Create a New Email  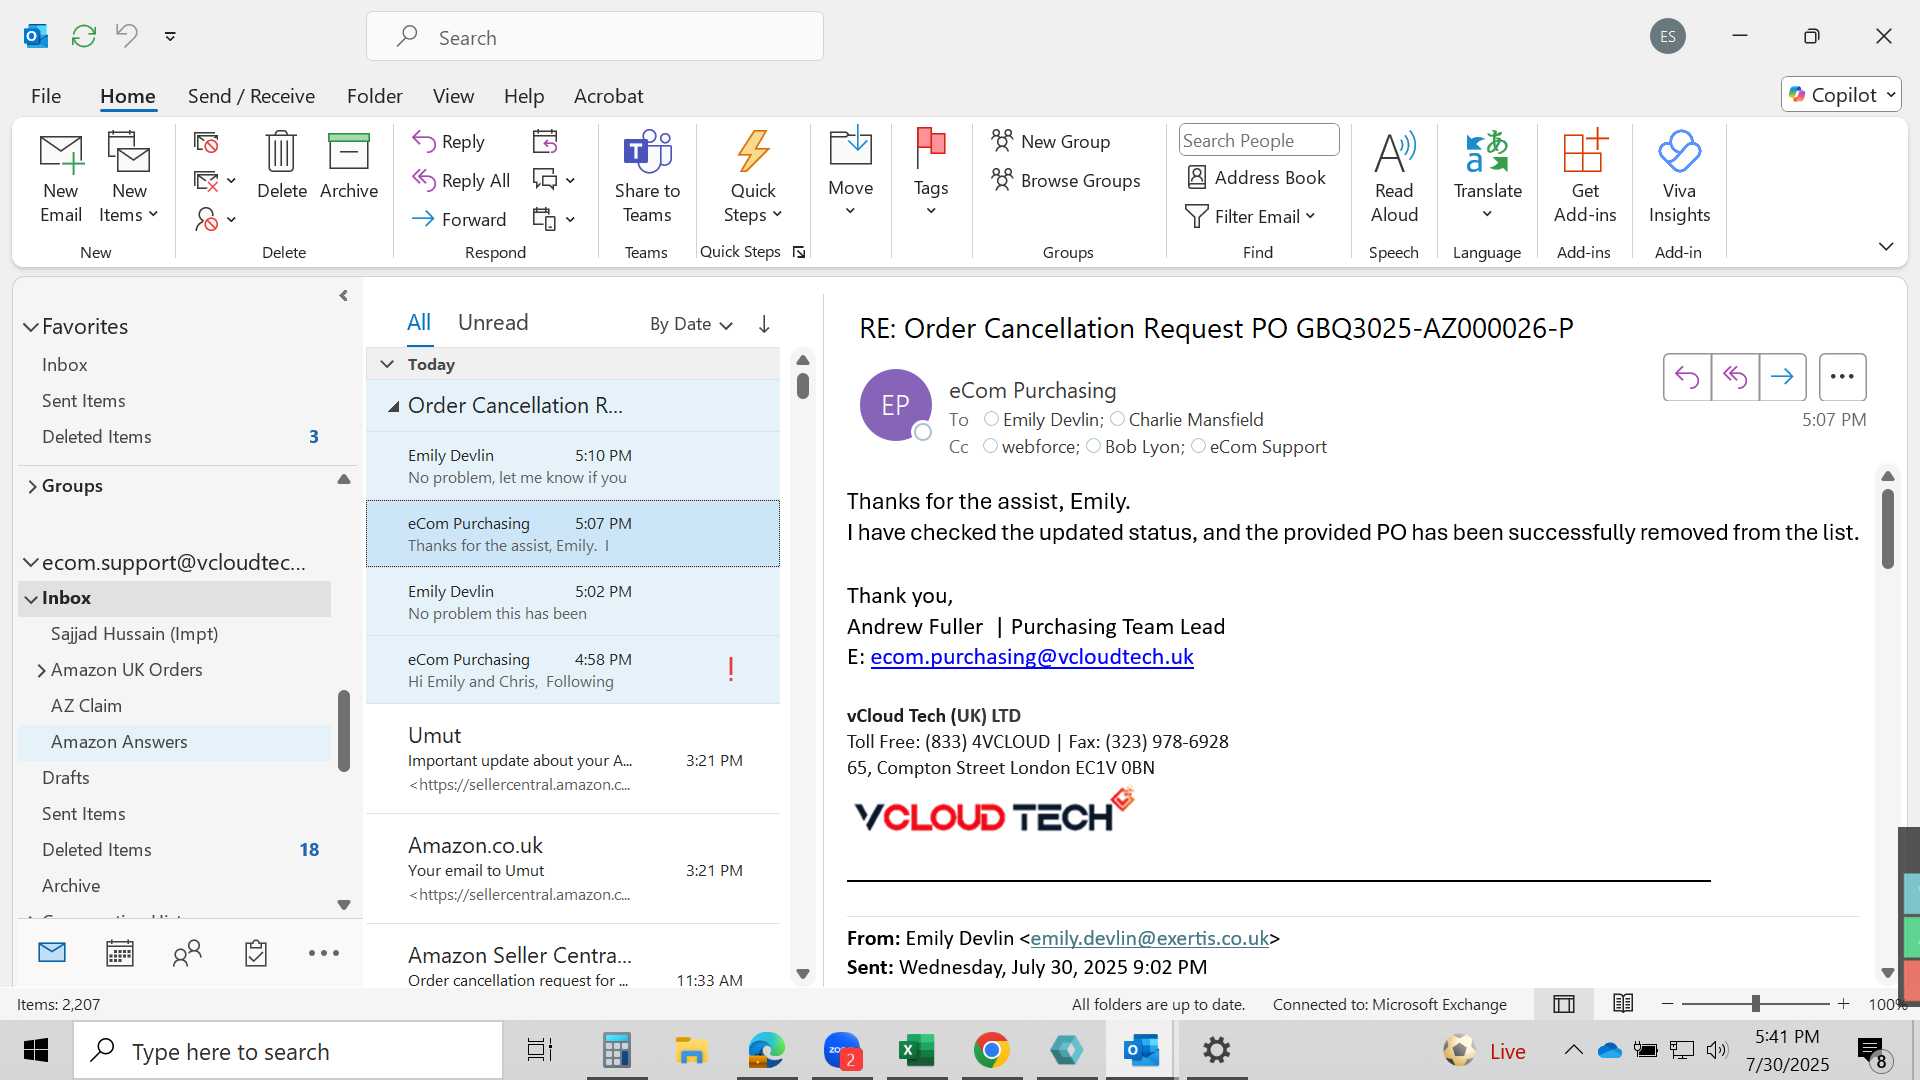point(61,178)
